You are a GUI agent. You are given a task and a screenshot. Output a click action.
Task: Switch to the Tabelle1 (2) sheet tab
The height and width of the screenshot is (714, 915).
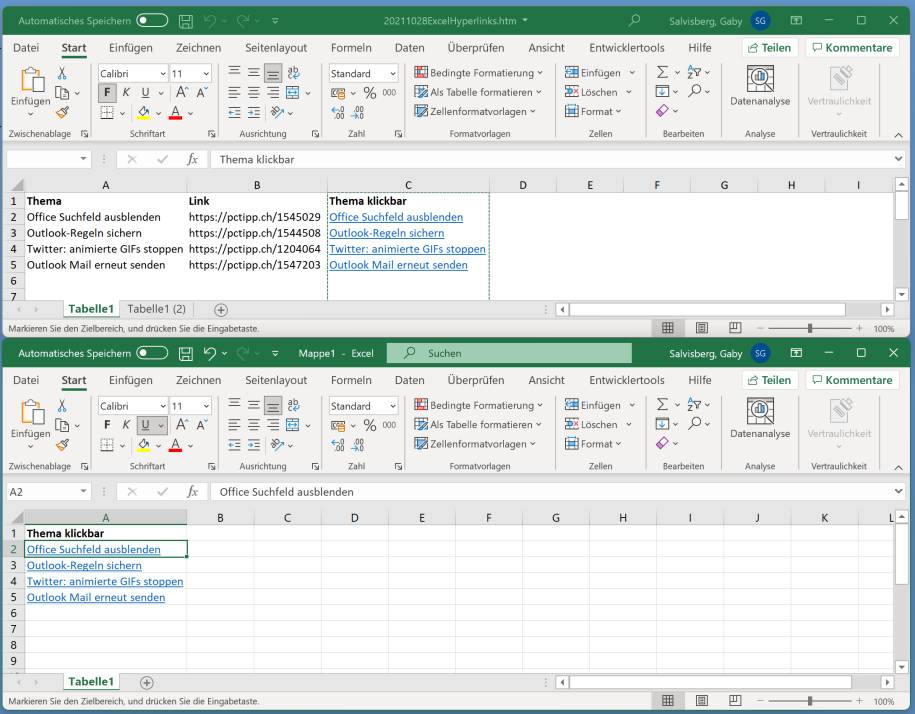pyautogui.click(x=157, y=309)
